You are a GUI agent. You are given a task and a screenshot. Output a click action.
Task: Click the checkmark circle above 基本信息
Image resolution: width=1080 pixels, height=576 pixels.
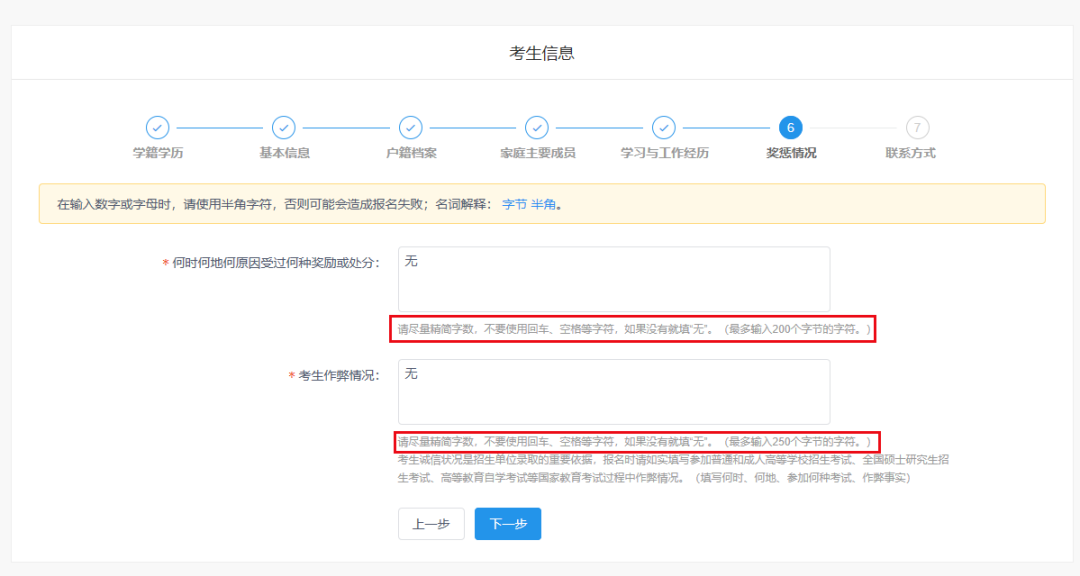pyautogui.click(x=284, y=128)
